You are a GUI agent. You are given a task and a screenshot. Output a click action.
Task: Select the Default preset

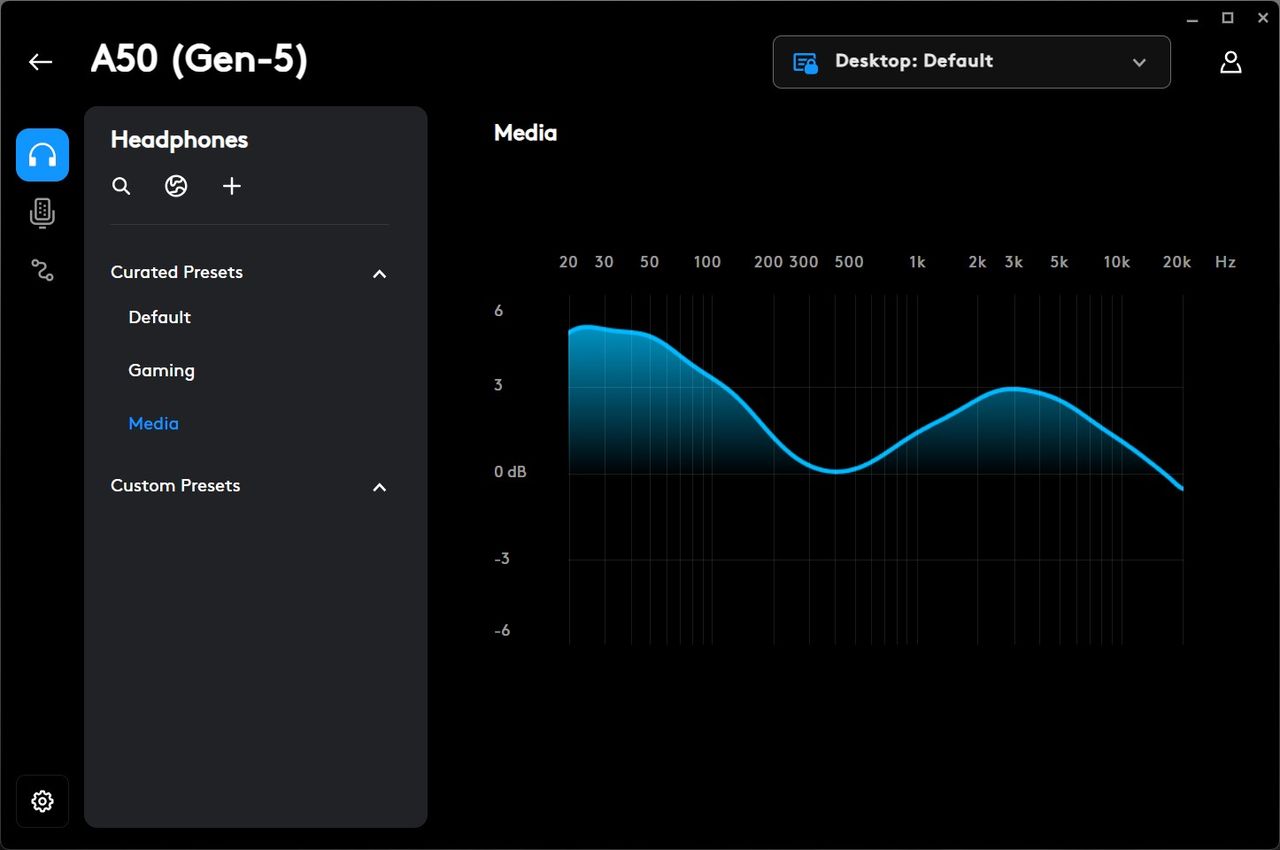(x=159, y=317)
